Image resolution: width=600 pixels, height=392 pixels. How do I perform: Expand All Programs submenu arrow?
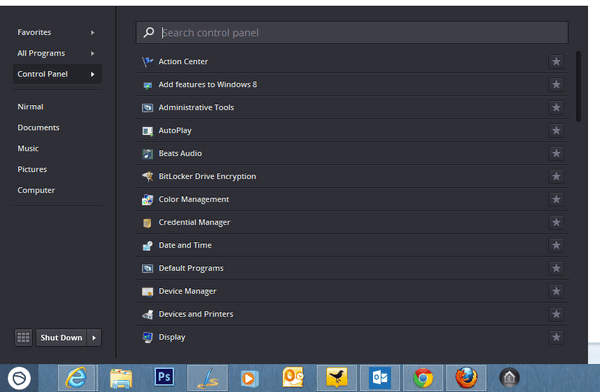tap(93, 53)
